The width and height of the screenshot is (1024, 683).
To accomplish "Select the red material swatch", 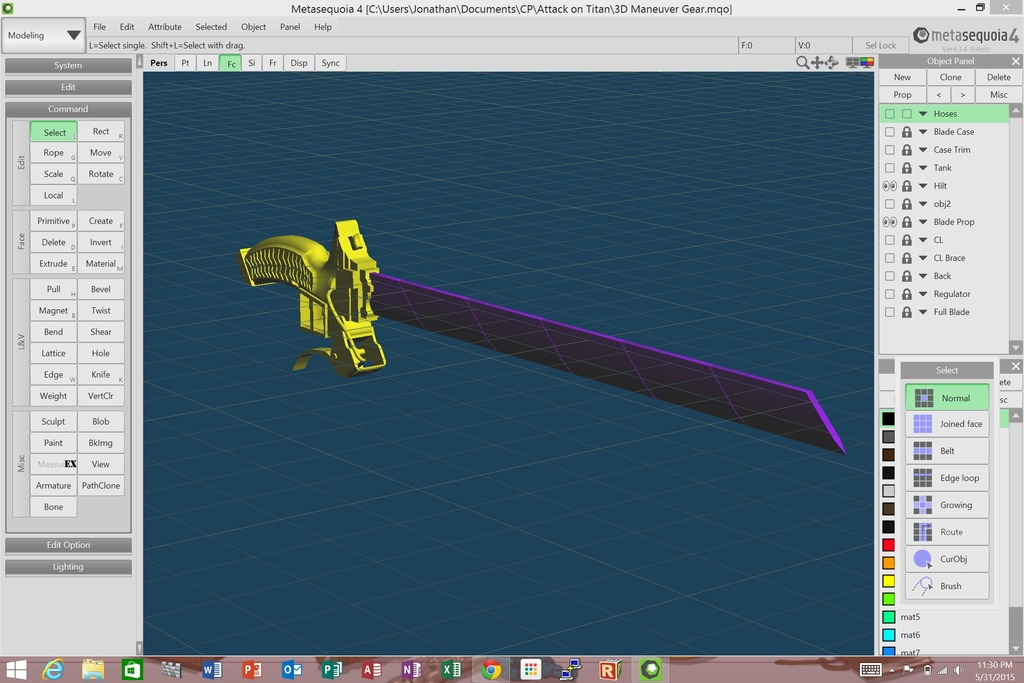I will point(889,544).
